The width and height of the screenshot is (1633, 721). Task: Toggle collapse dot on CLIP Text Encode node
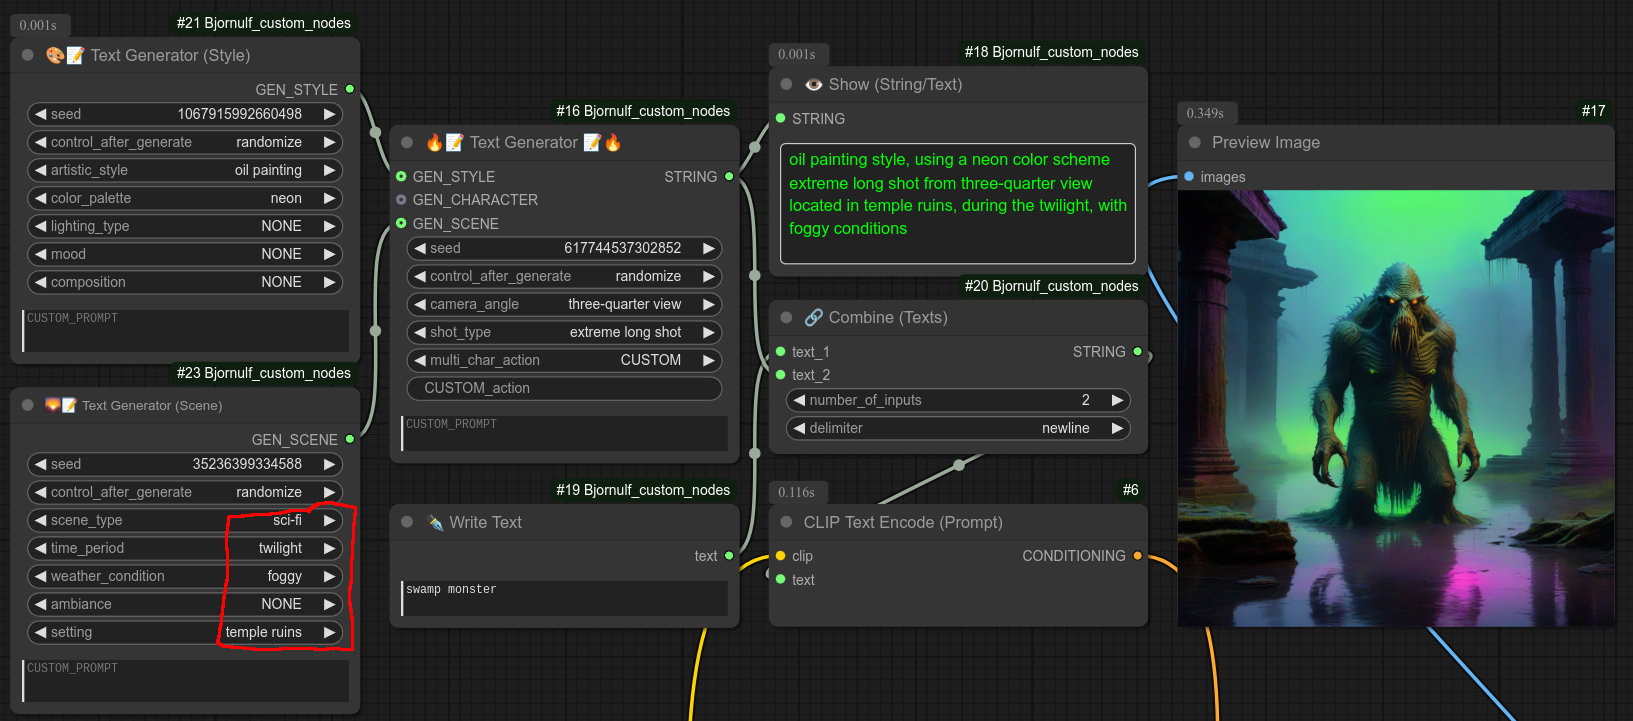pos(786,522)
